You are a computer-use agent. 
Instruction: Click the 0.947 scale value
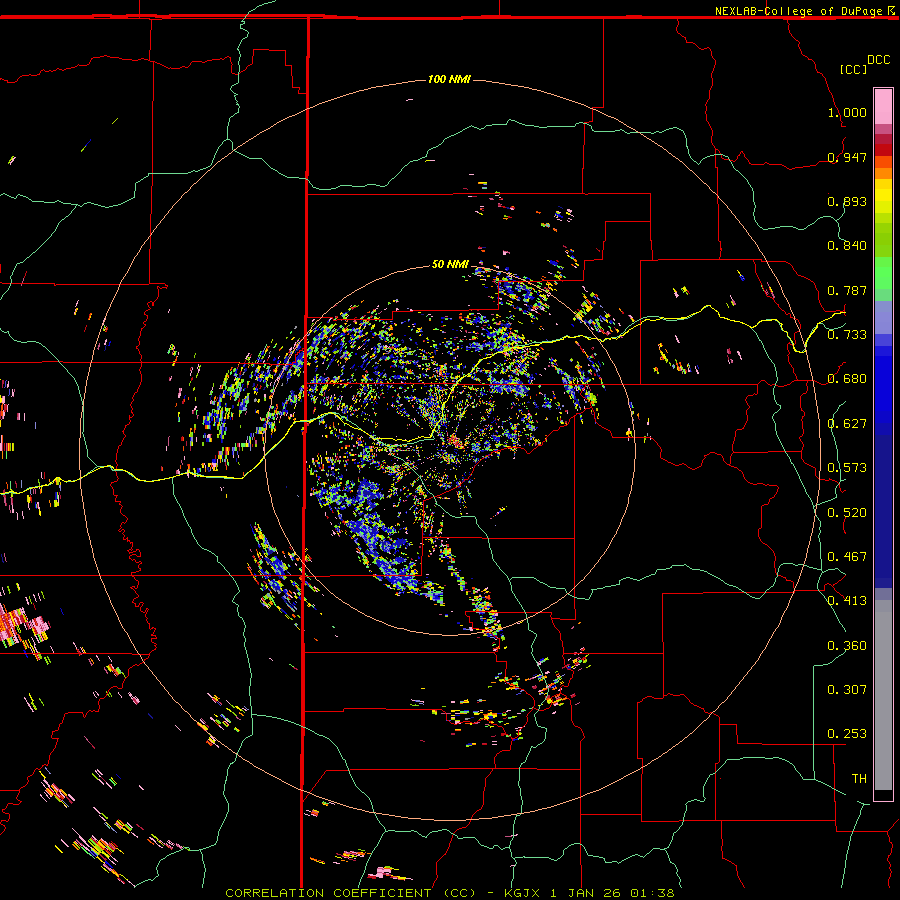click(847, 157)
